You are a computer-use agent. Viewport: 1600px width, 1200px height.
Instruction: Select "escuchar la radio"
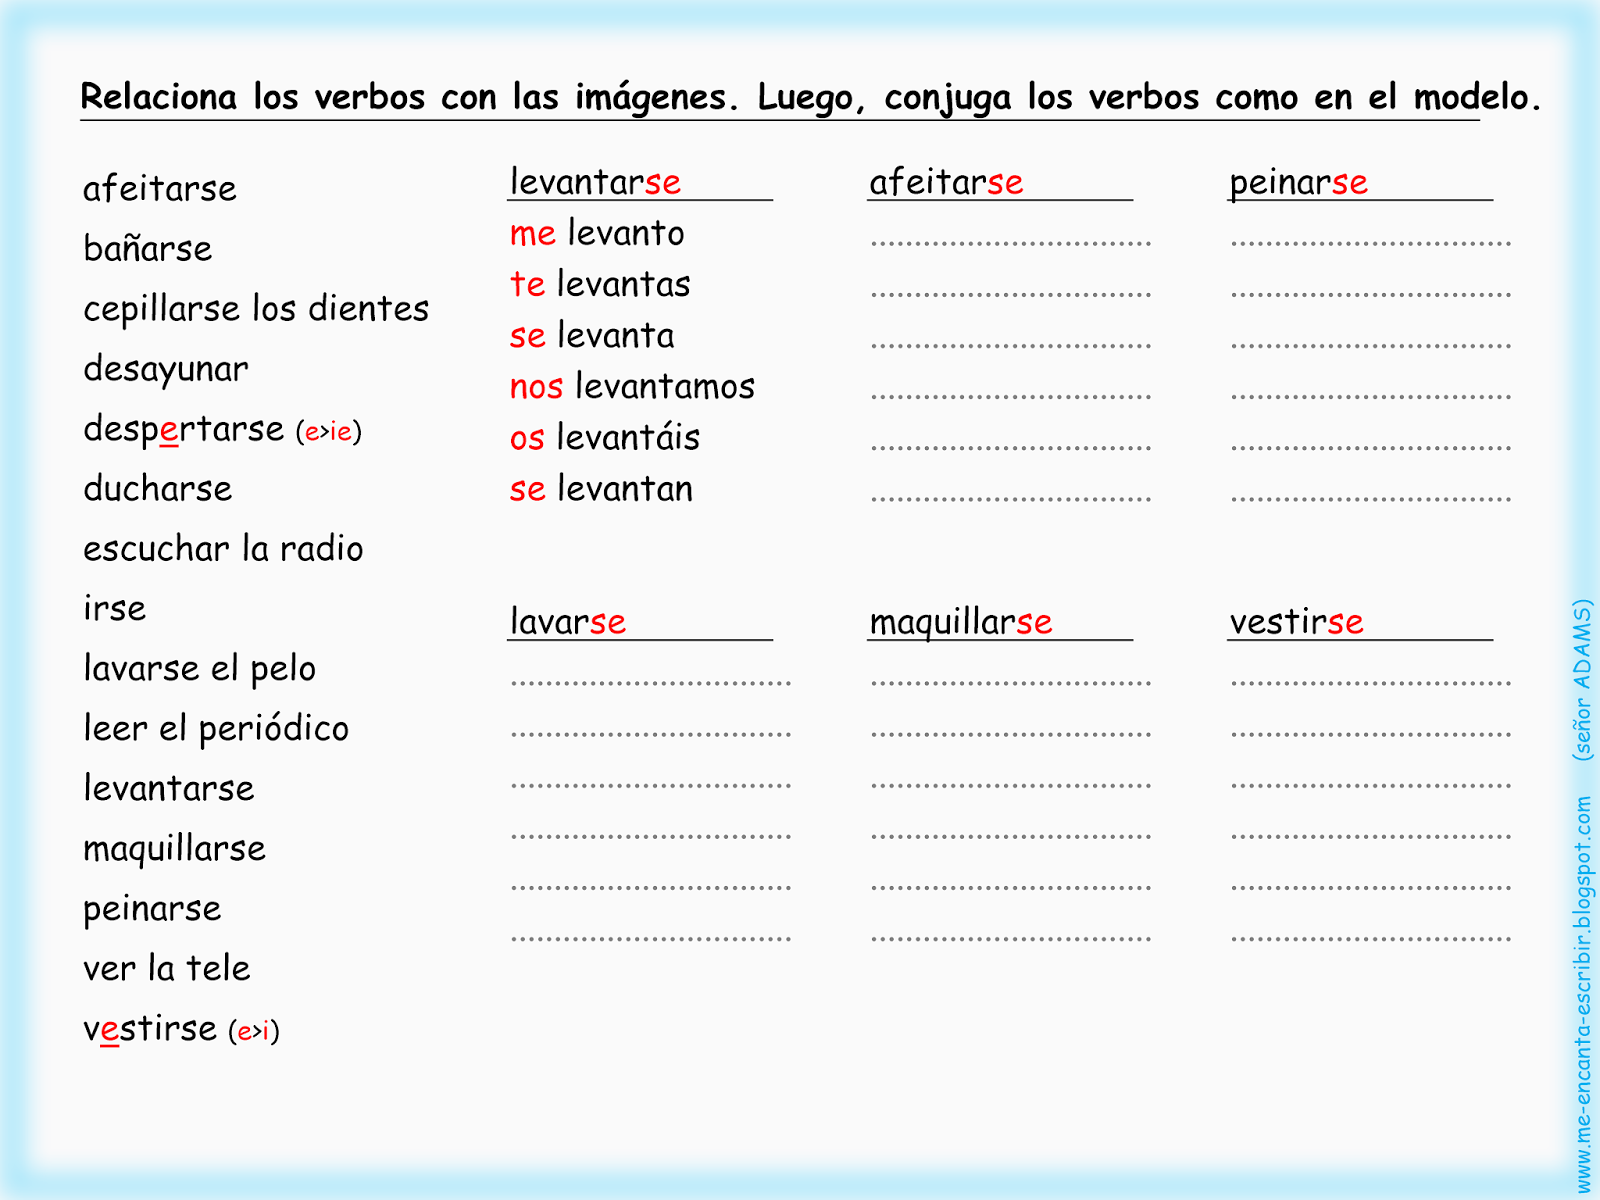click(x=223, y=548)
